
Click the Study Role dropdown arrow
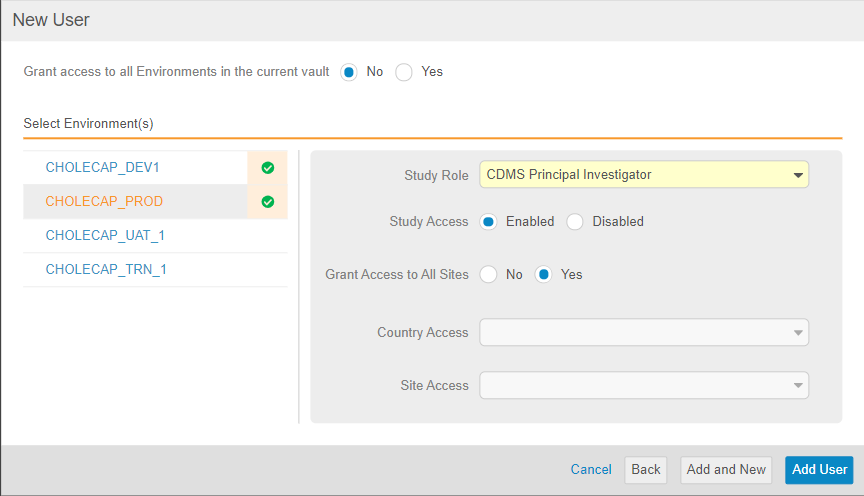click(x=798, y=176)
